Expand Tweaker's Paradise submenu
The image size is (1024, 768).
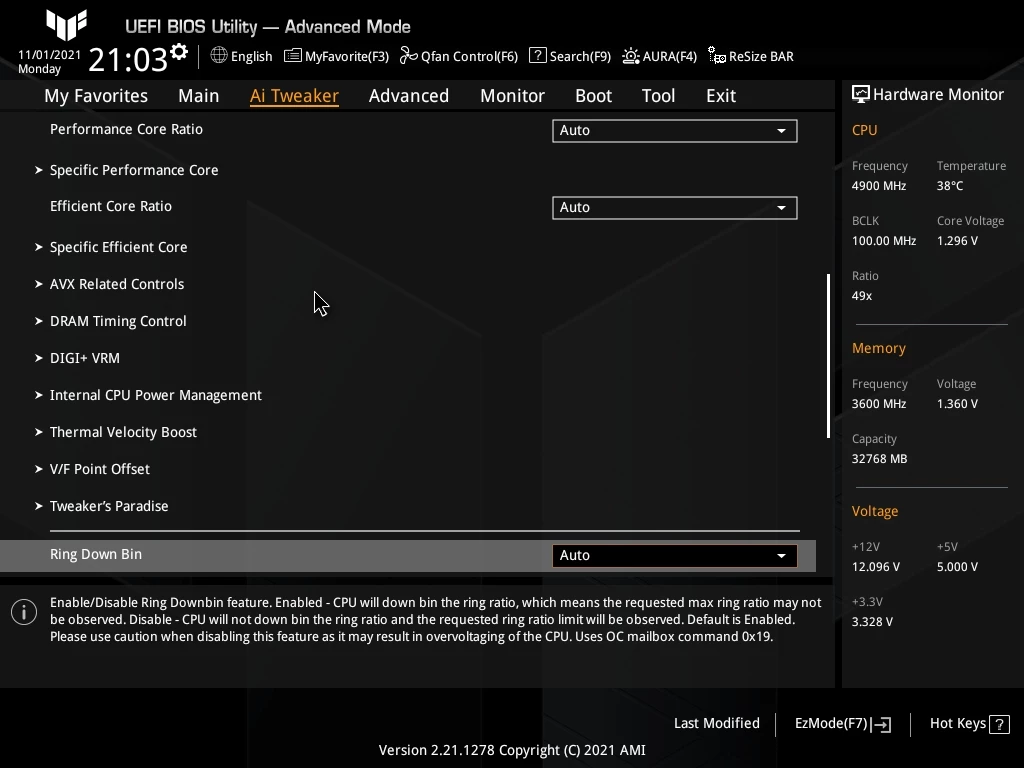pos(109,506)
